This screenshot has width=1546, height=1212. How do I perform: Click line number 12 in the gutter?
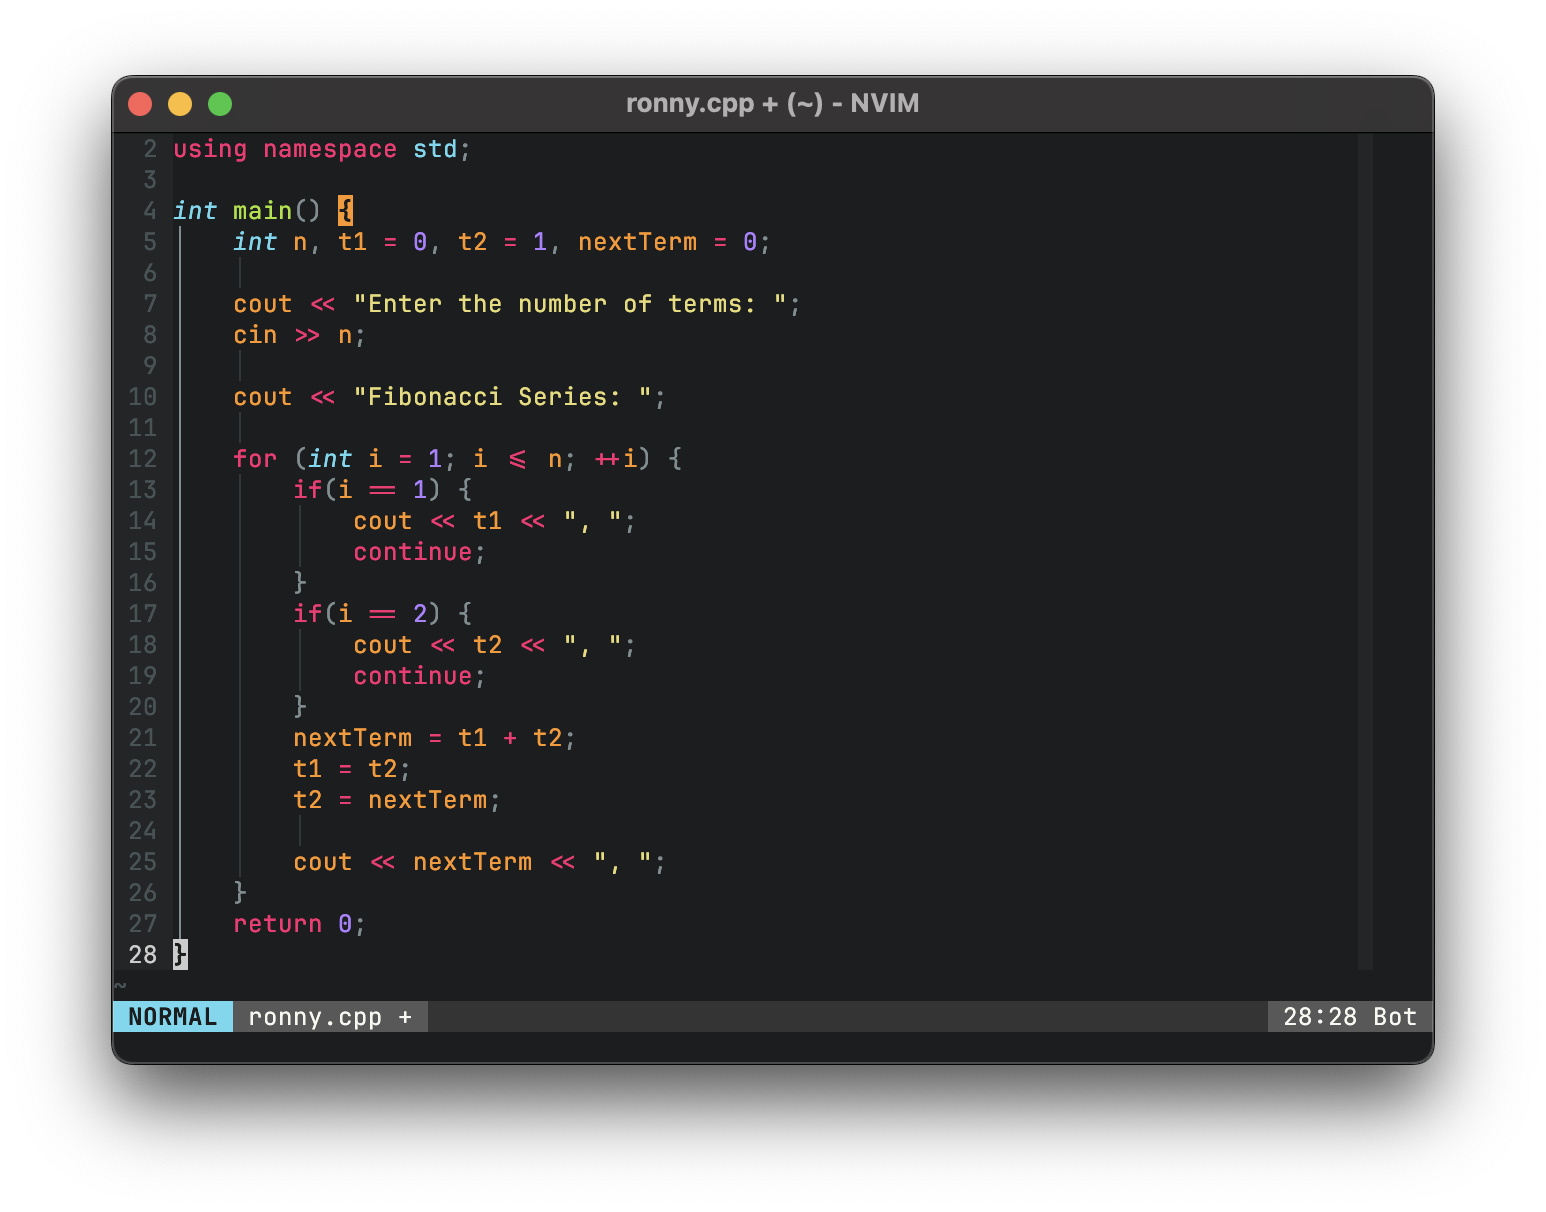[x=143, y=459]
